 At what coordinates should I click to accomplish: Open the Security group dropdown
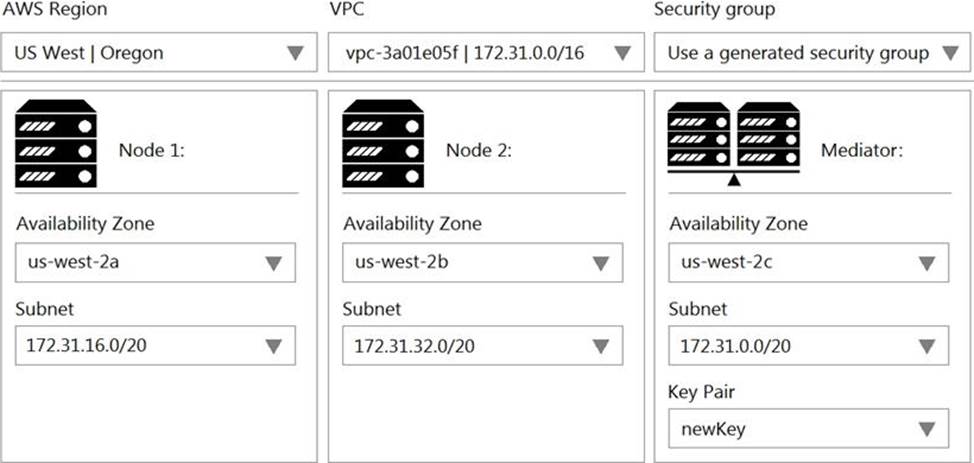pyautogui.click(x=811, y=53)
